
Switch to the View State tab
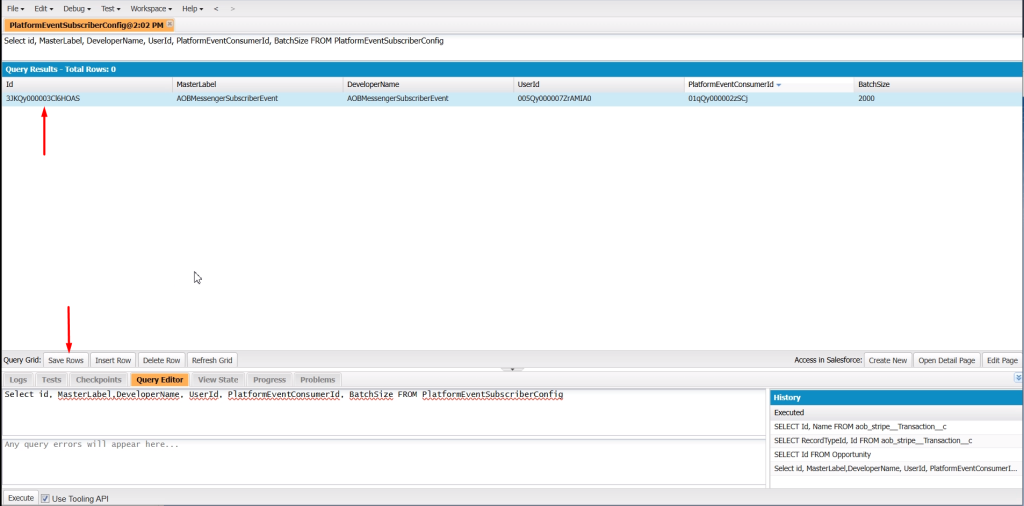coord(218,379)
